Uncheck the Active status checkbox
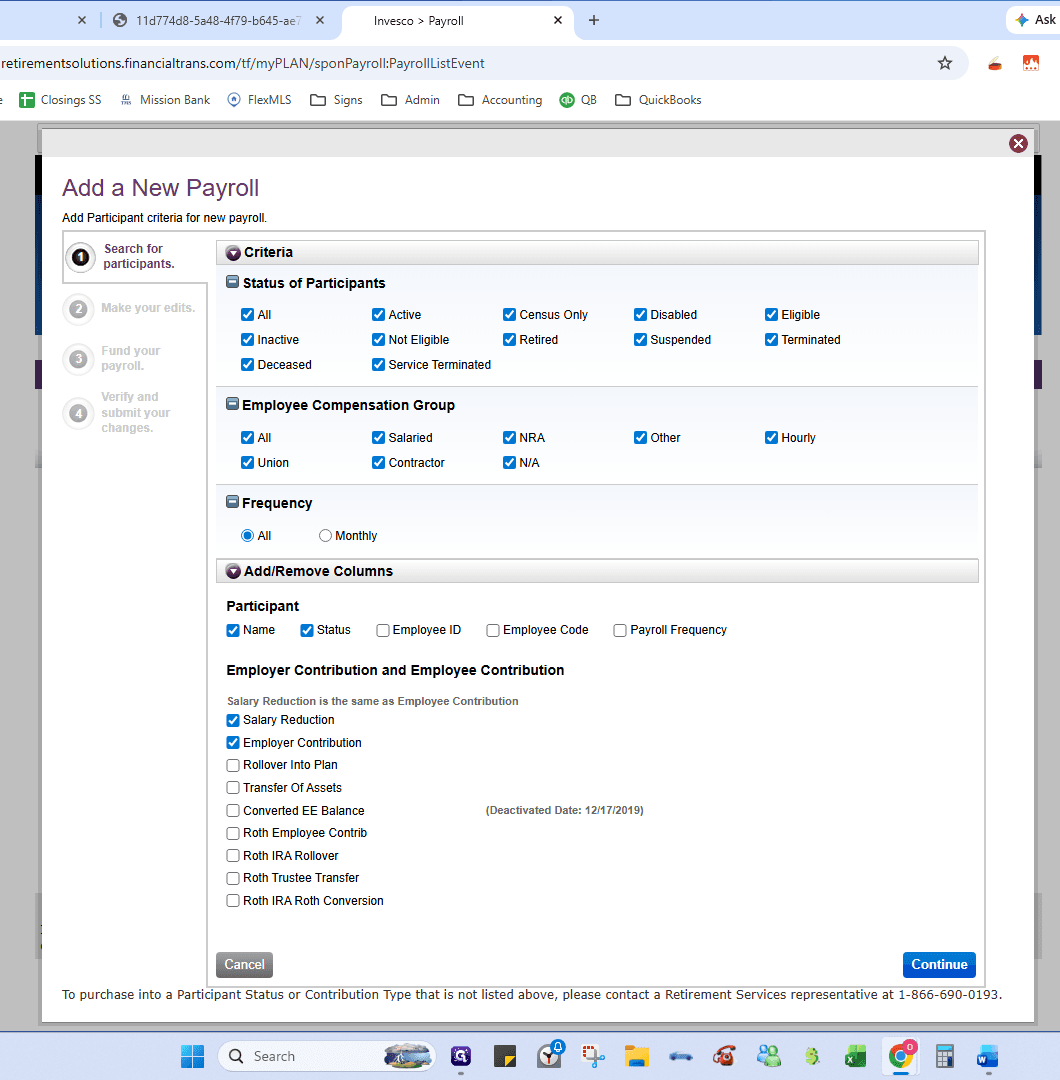 378,315
